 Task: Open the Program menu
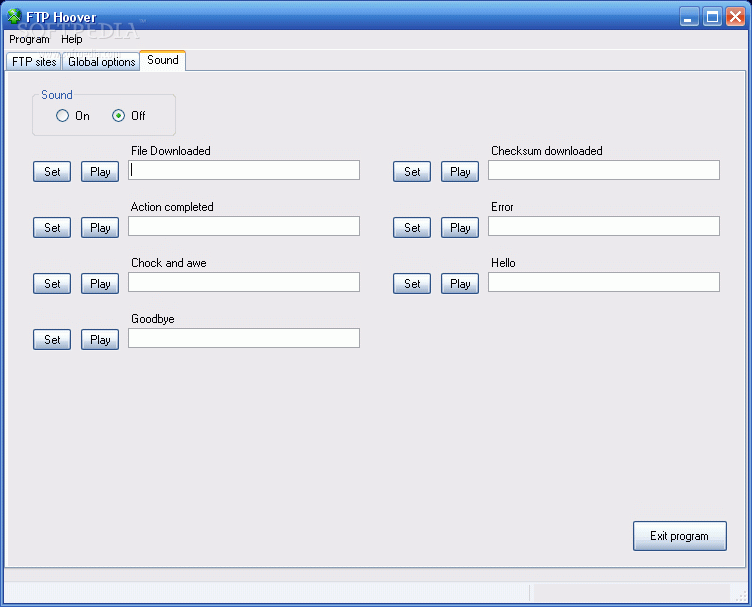click(x=29, y=39)
